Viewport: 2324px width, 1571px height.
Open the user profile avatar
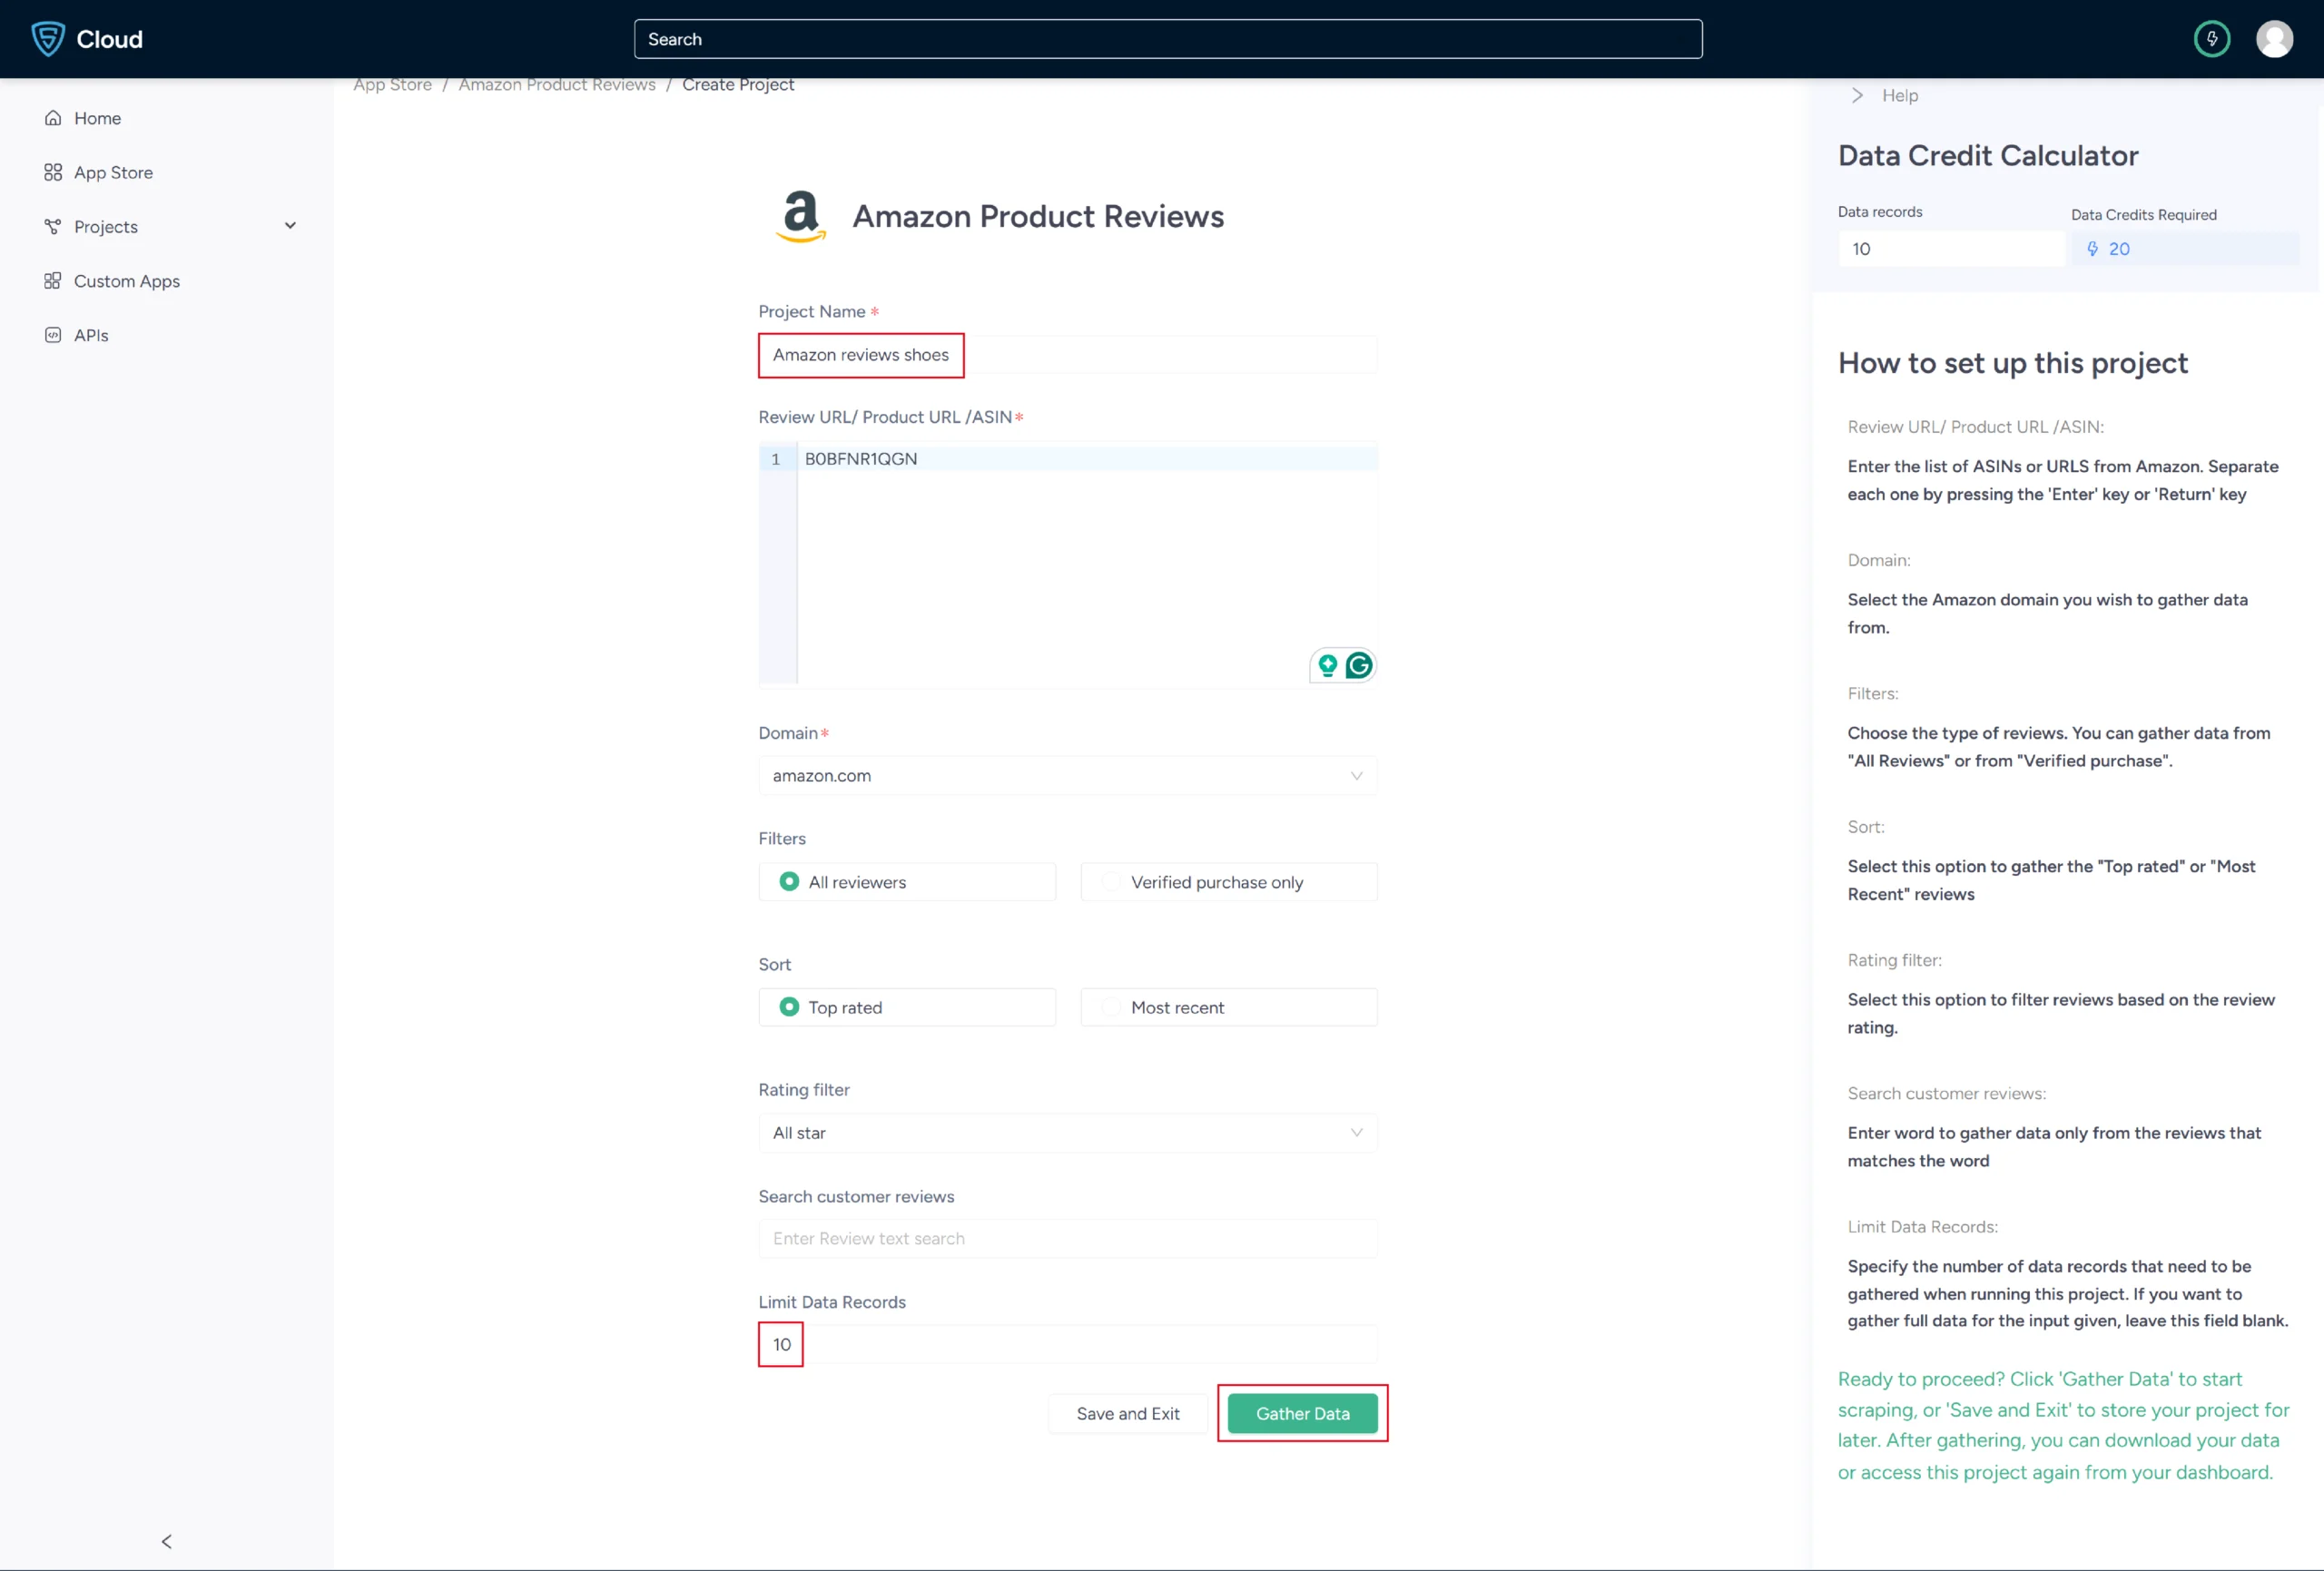pyautogui.click(x=2274, y=39)
